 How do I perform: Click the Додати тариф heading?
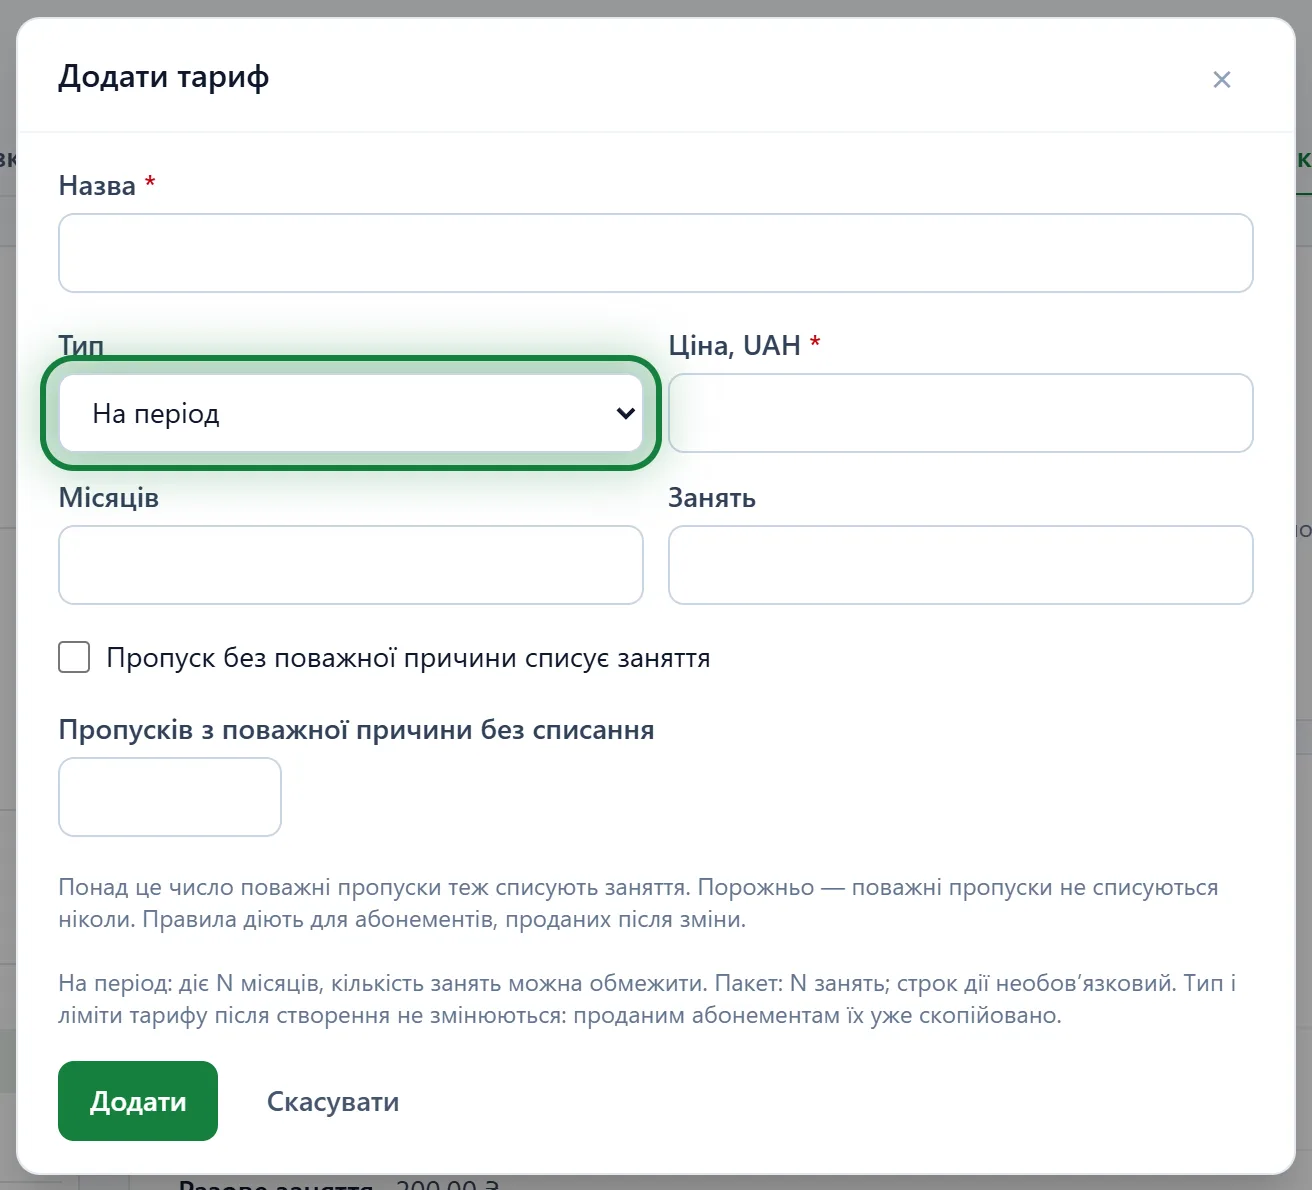click(x=164, y=77)
